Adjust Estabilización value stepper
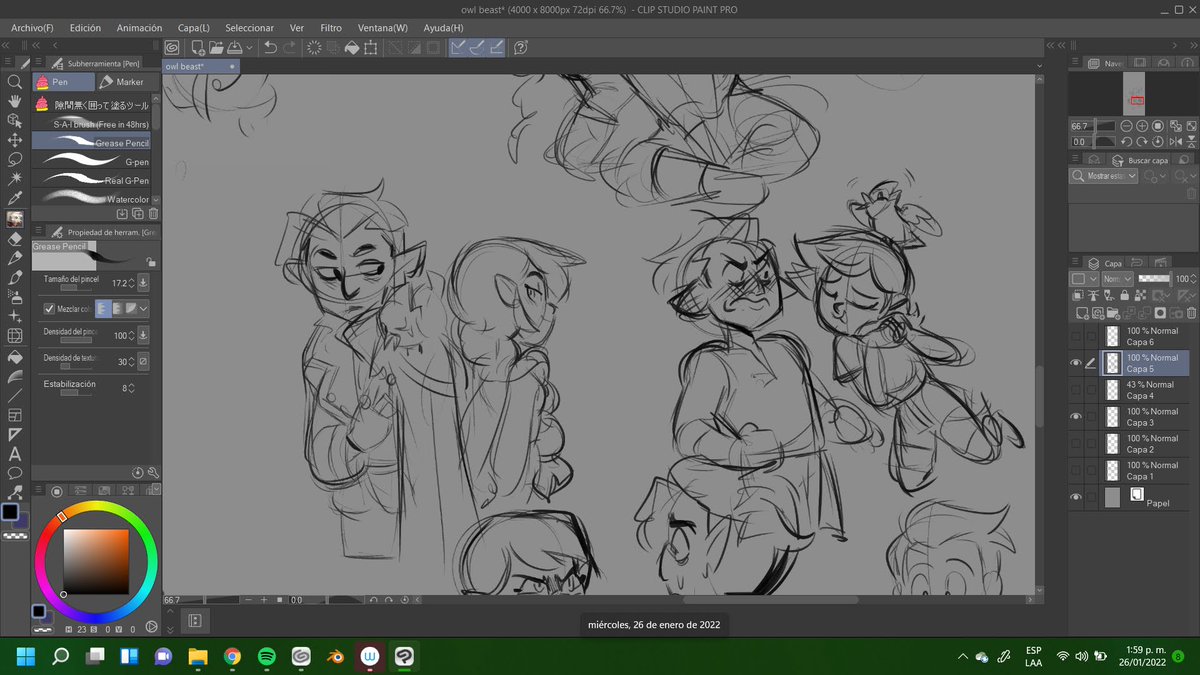Viewport: 1200px width, 675px height. [x=132, y=387]
